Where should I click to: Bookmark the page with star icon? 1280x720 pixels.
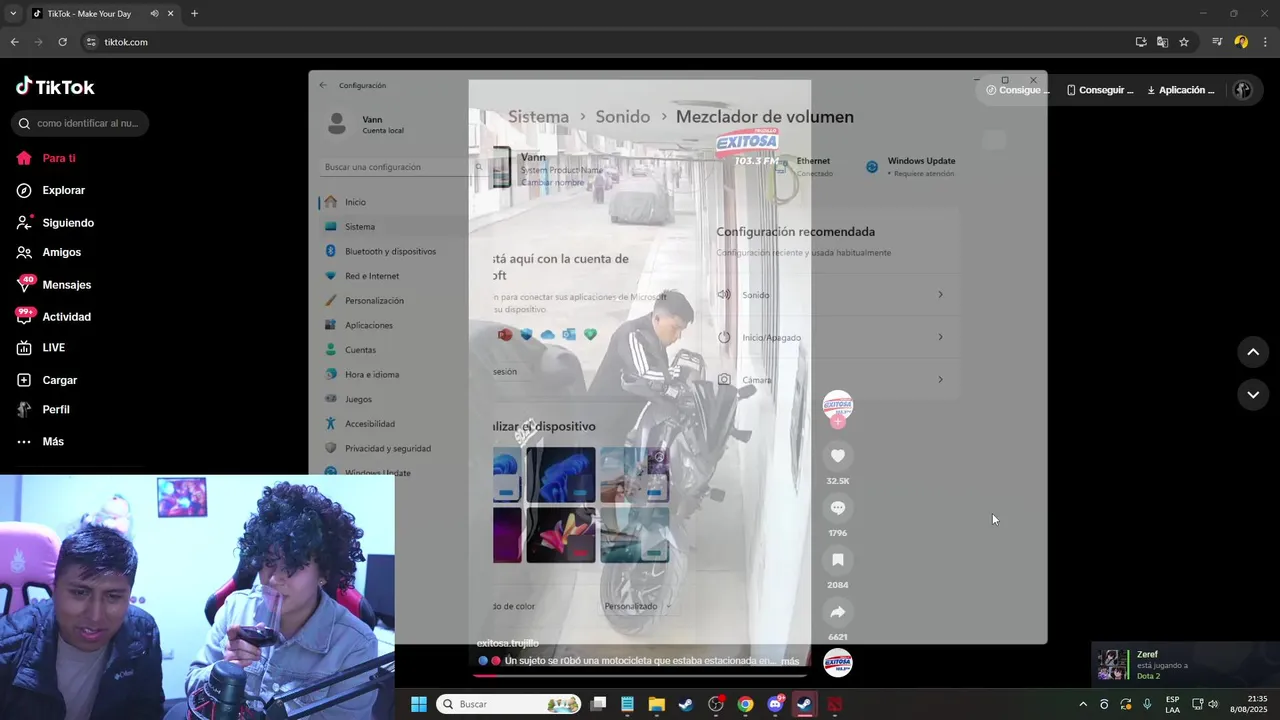1184,42
